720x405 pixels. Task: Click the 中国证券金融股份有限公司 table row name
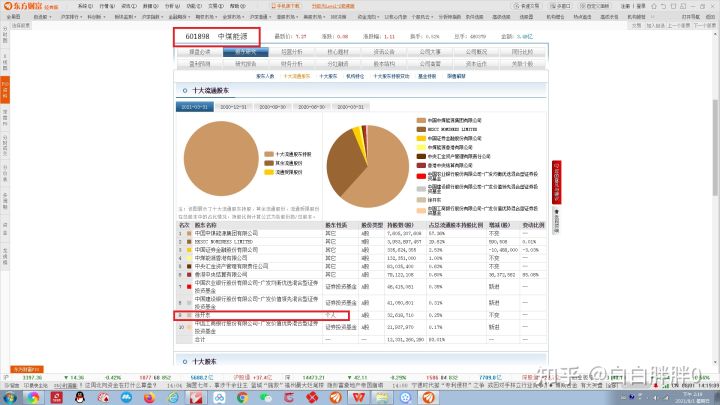(226, 250)
